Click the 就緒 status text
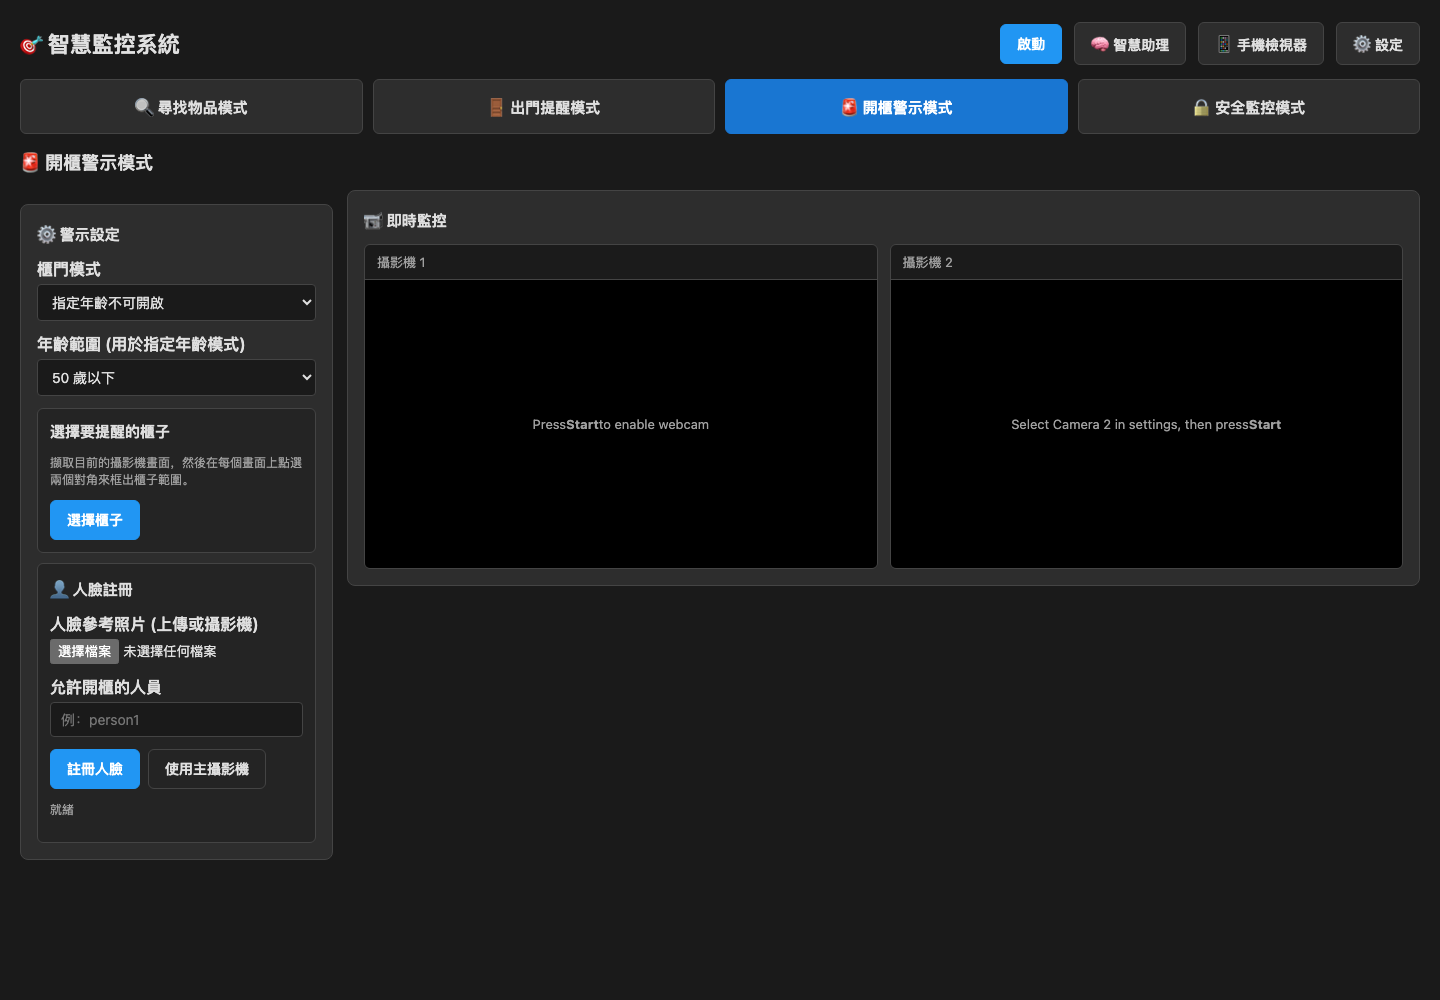The image size is (1440, 1000). tap(62, 809)
